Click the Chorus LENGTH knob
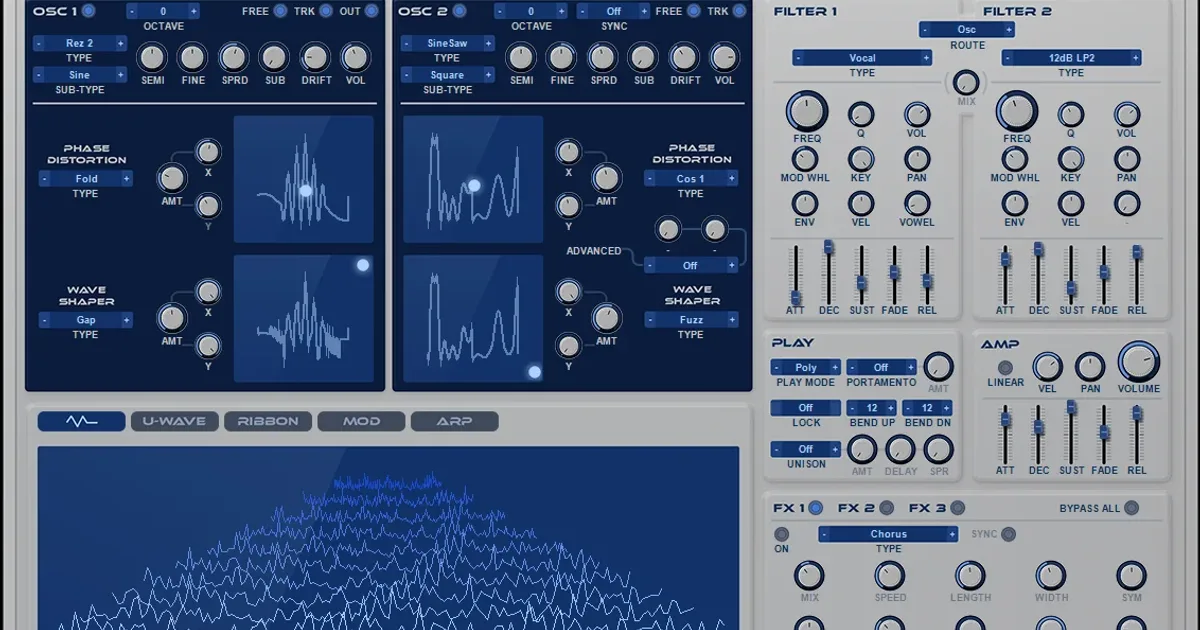 click(970, 576)
